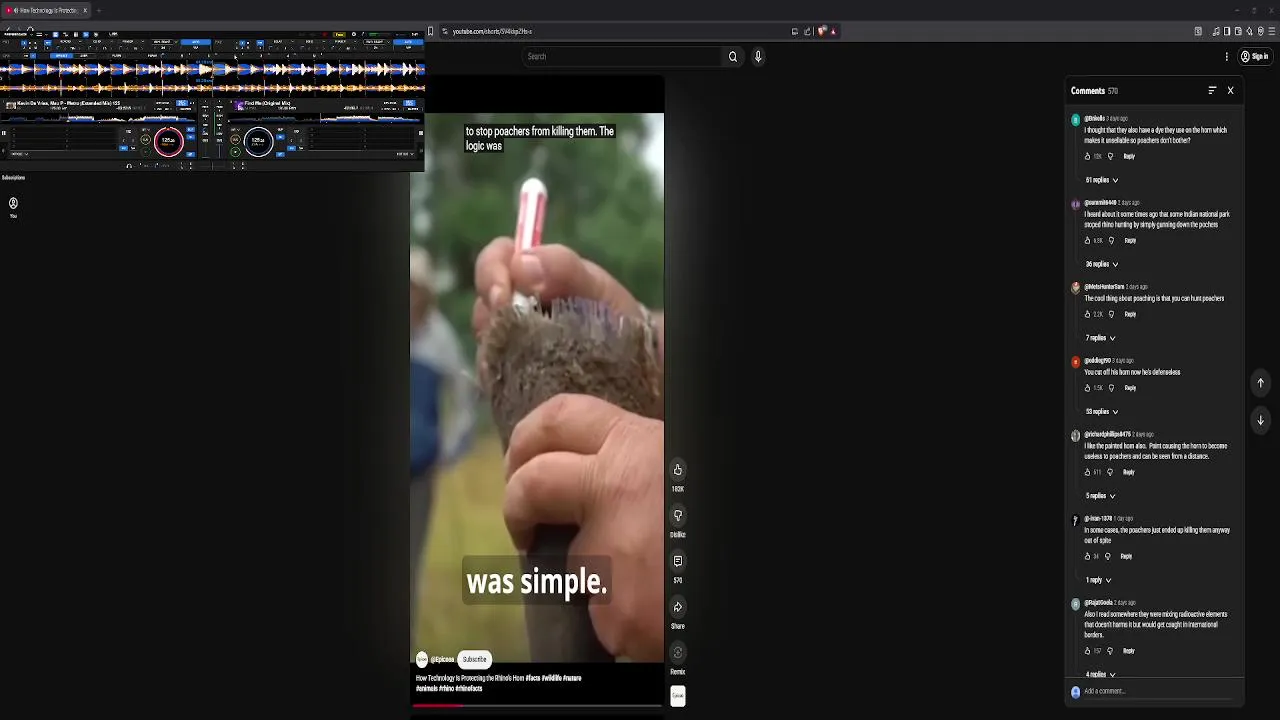Like the radioactive elements comment
The width and height of the screenshot is (1280, 720).
pyautogui.click(x=1088, y=651)
